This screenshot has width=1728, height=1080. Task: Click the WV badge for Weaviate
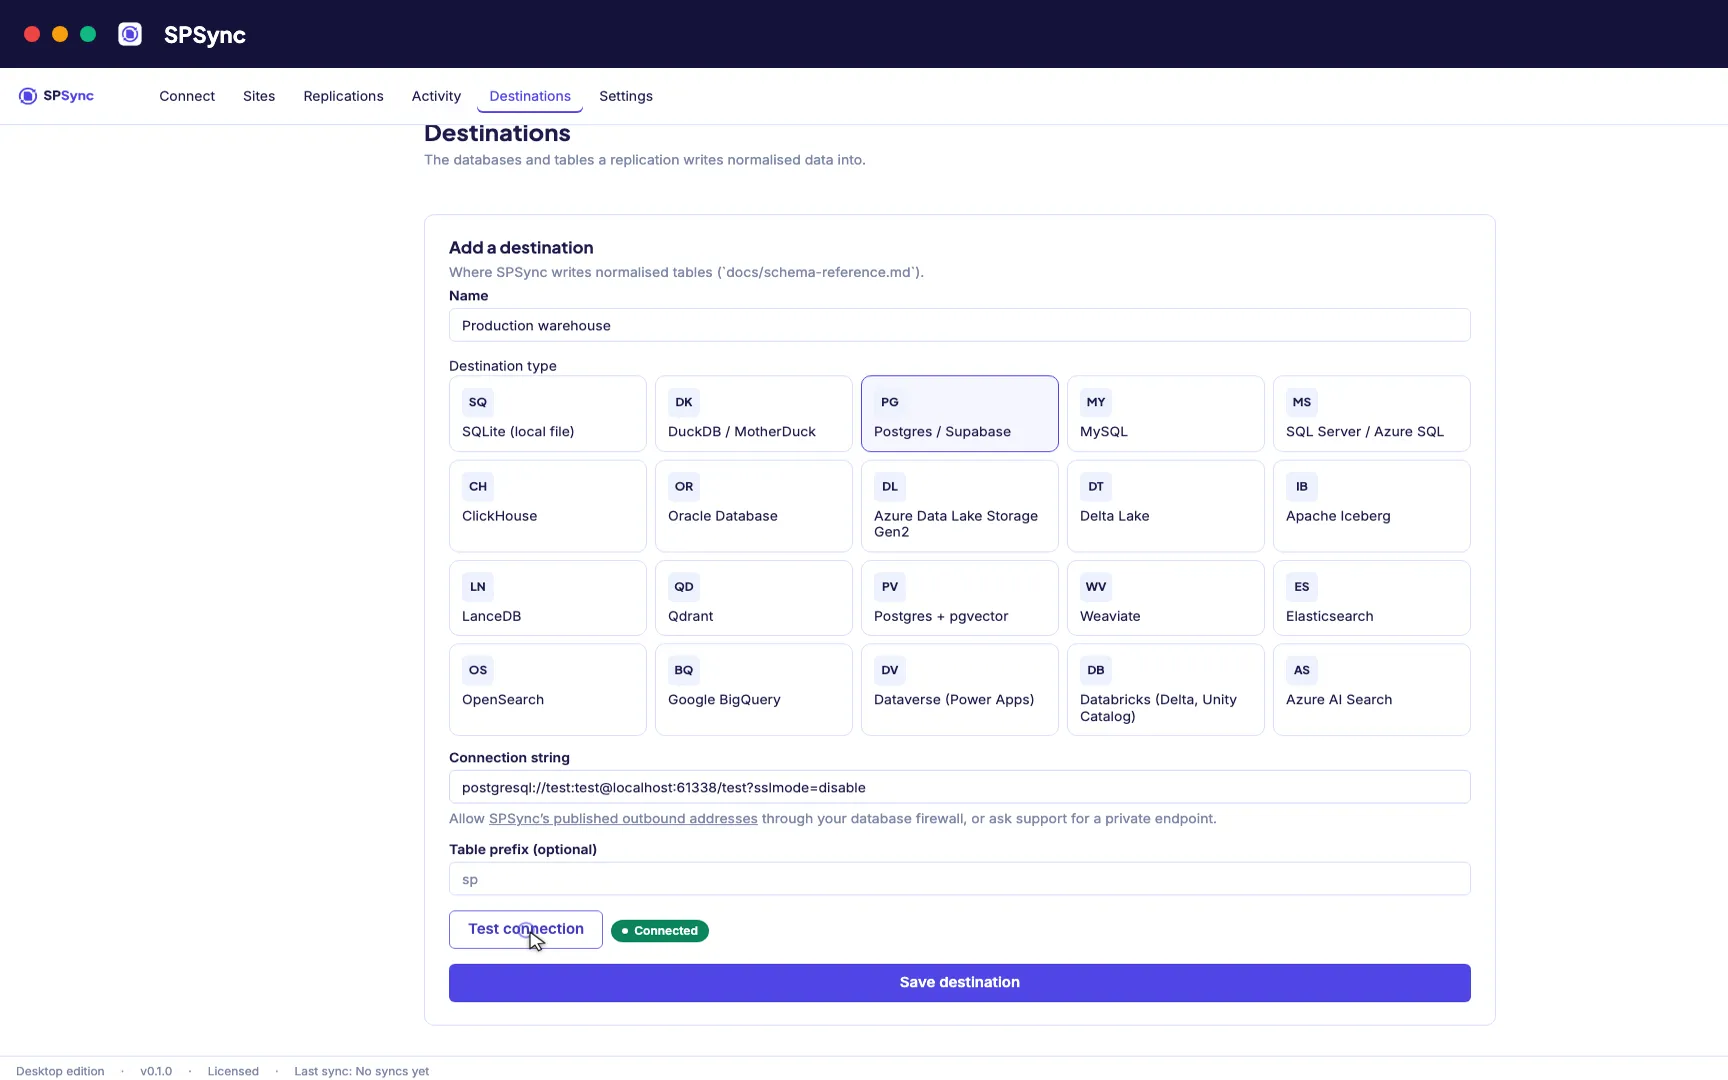tap(1096, 587)
